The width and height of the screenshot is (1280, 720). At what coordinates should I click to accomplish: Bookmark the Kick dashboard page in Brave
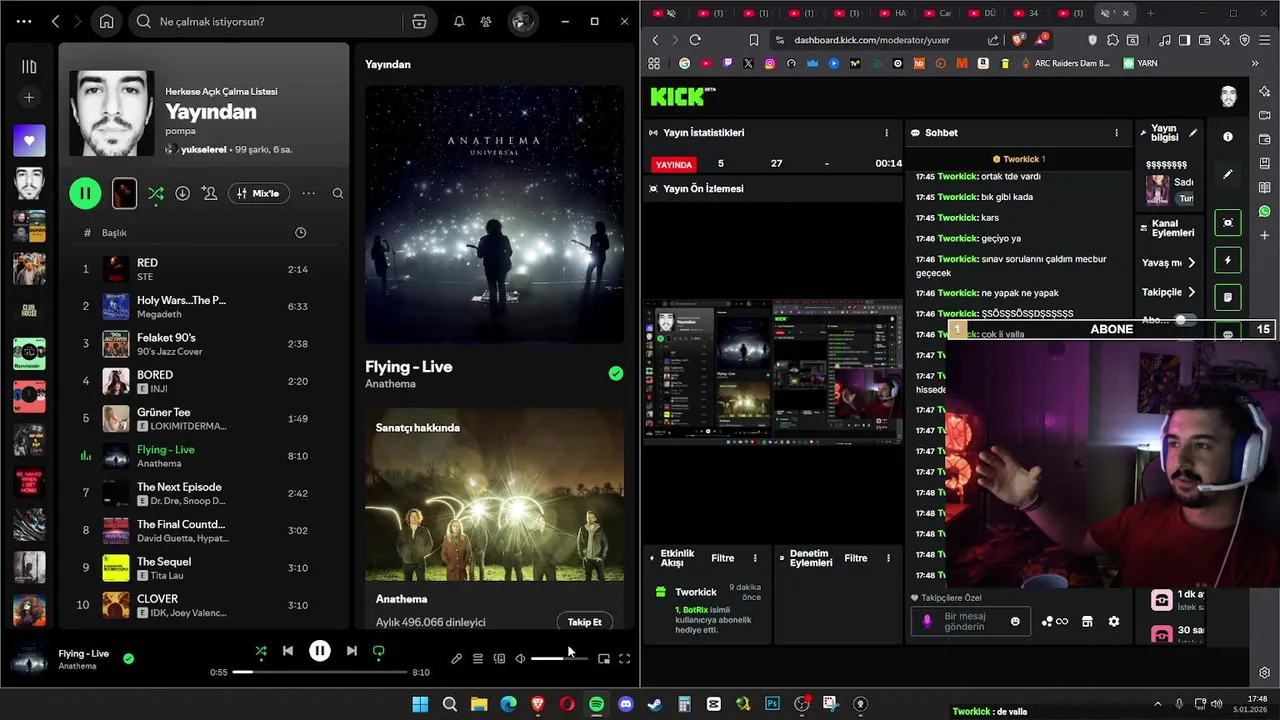coord(754,40)
